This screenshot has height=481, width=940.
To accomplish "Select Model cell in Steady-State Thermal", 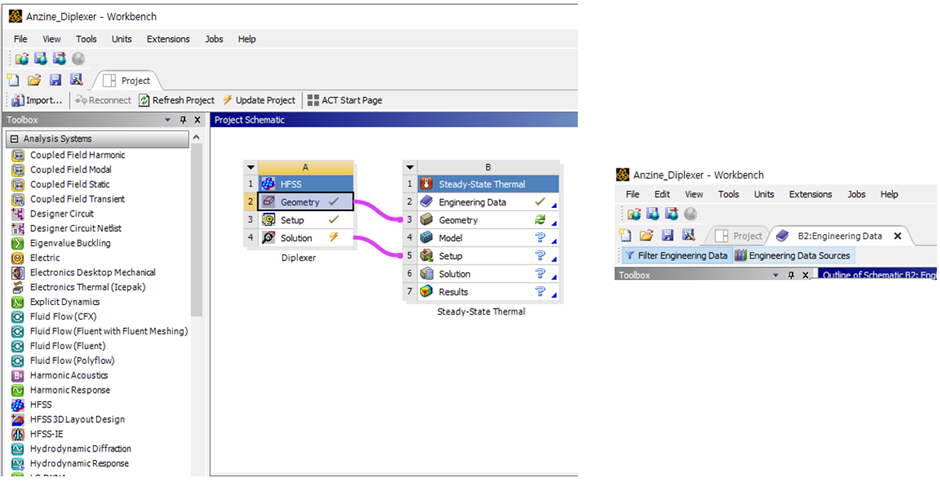I will [488, 238].
